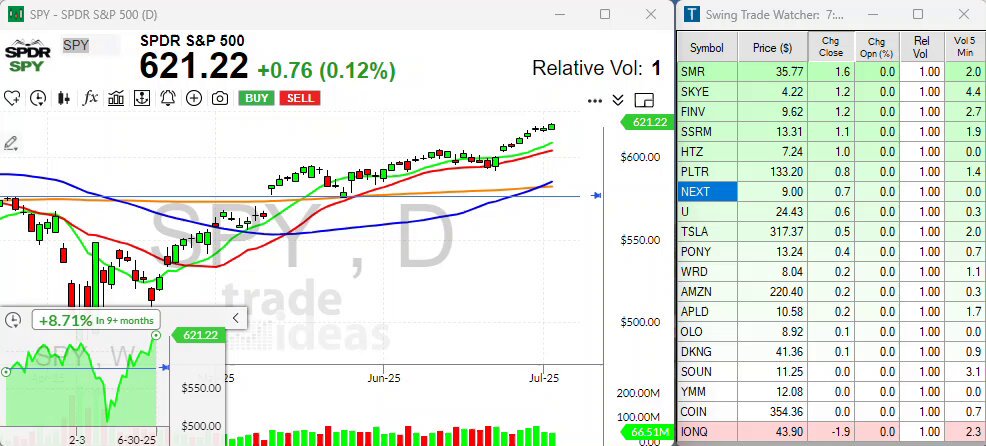The height and width of the screenshot is (446, 986).
Task: Sort by the Price ($) column header
Action: 773,48
